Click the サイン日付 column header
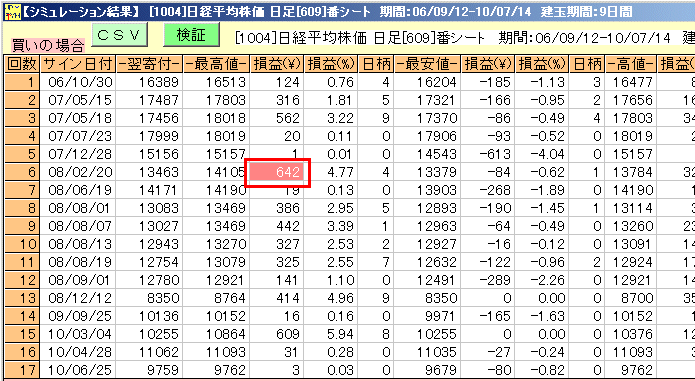This screenshot has height=381, width=695. (78, 64)
